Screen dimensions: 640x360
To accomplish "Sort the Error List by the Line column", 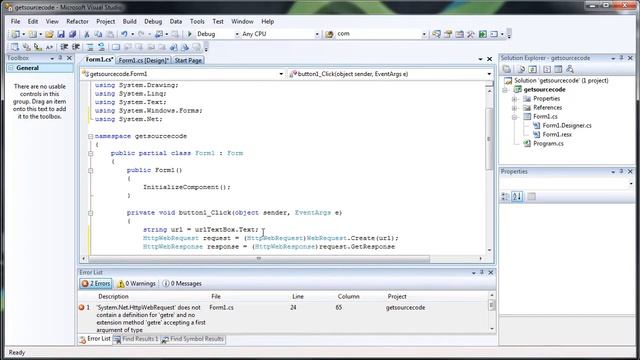I will click(298, 296).
